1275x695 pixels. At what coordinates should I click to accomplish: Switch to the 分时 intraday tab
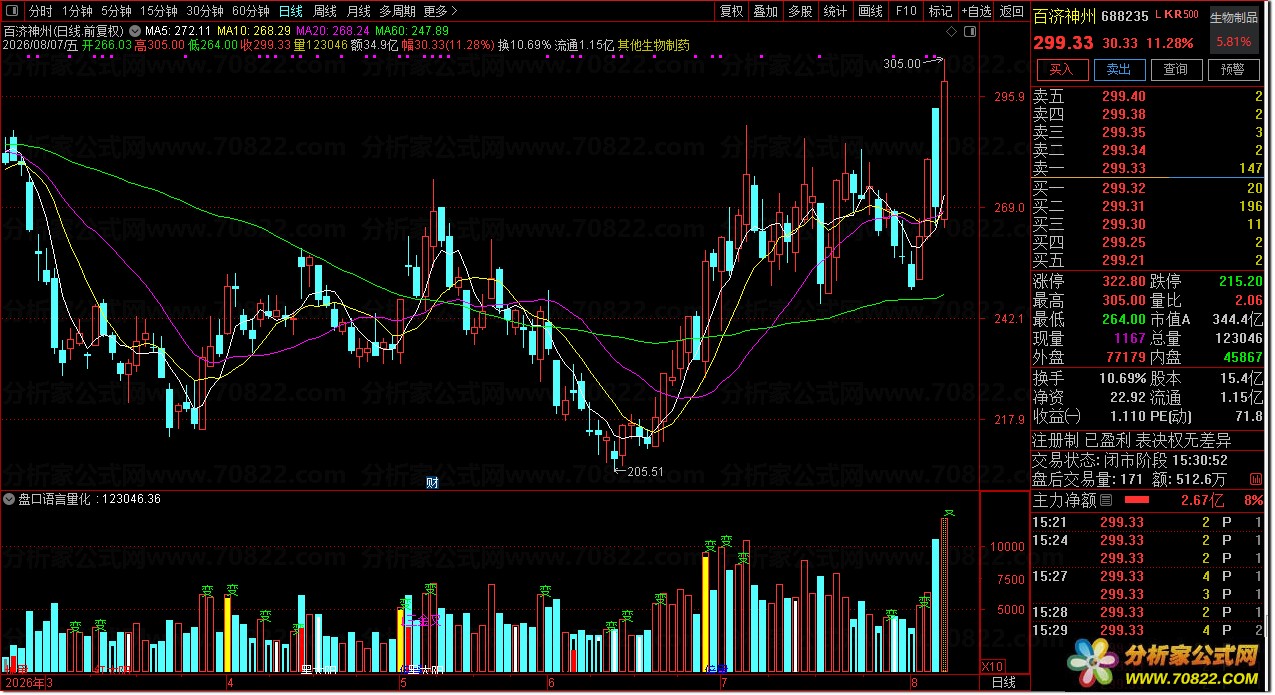coord(40,11)
